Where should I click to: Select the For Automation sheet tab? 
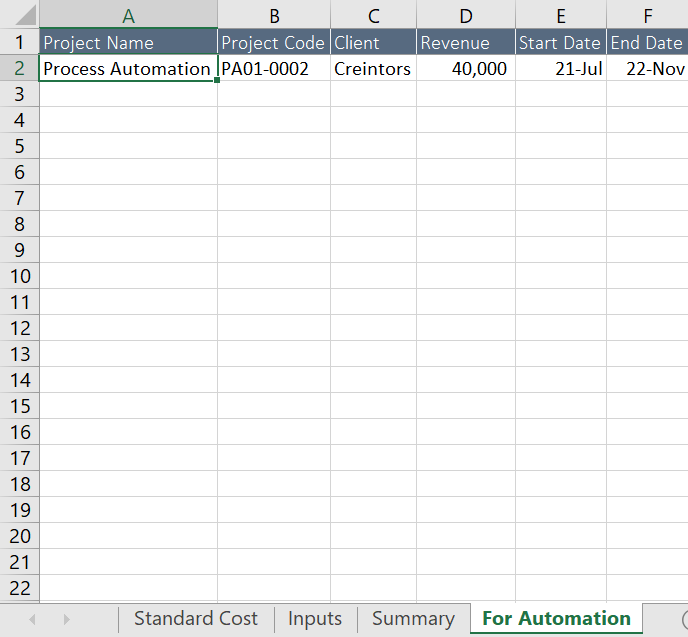pyautogui.click(x=556, y=619)
